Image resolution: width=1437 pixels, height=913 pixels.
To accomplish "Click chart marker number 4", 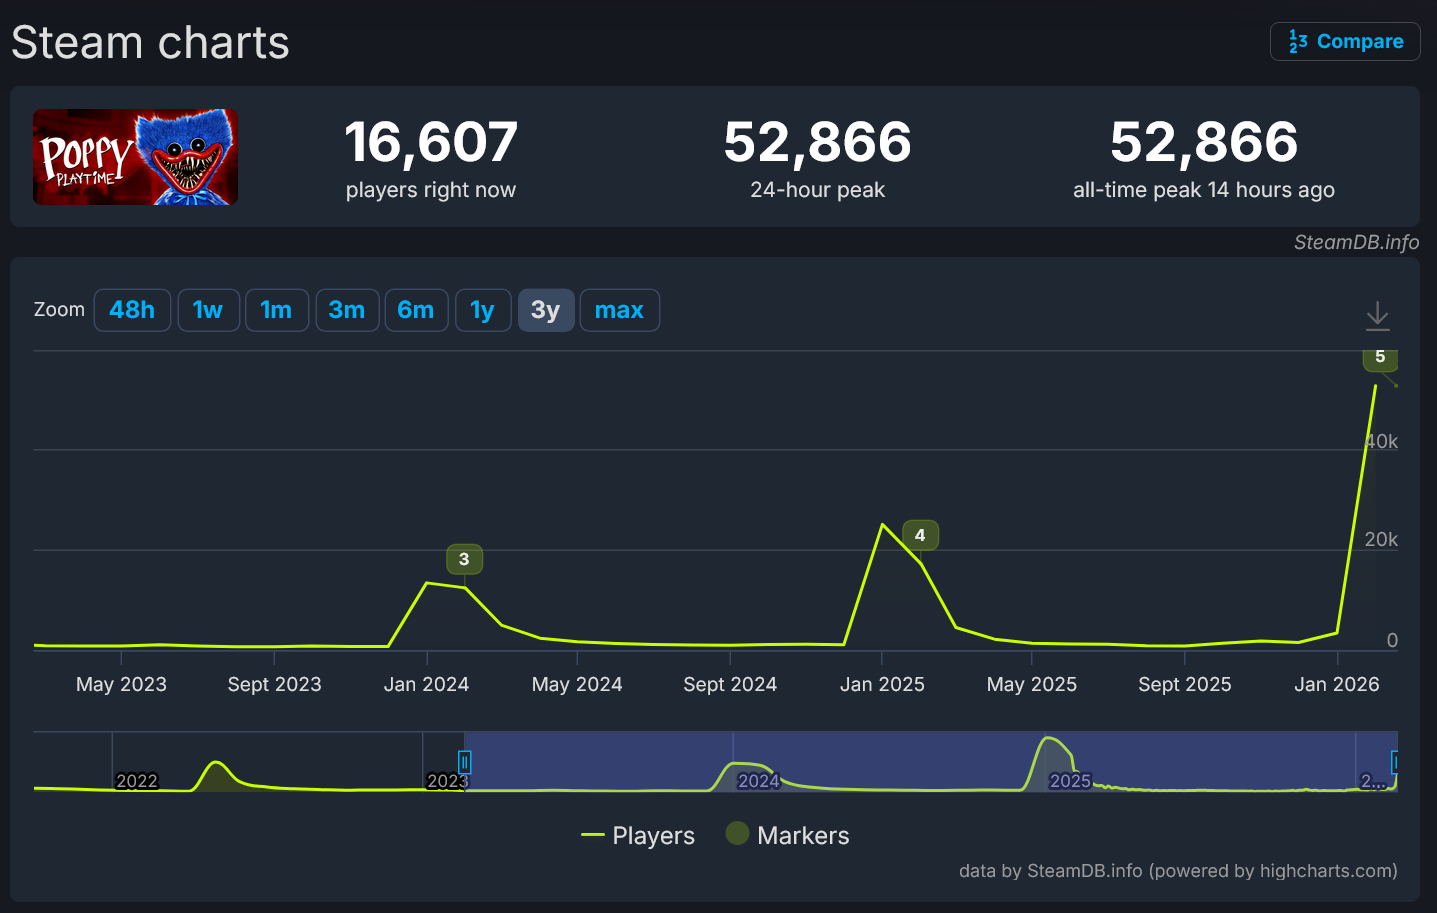I will point(920,535).
